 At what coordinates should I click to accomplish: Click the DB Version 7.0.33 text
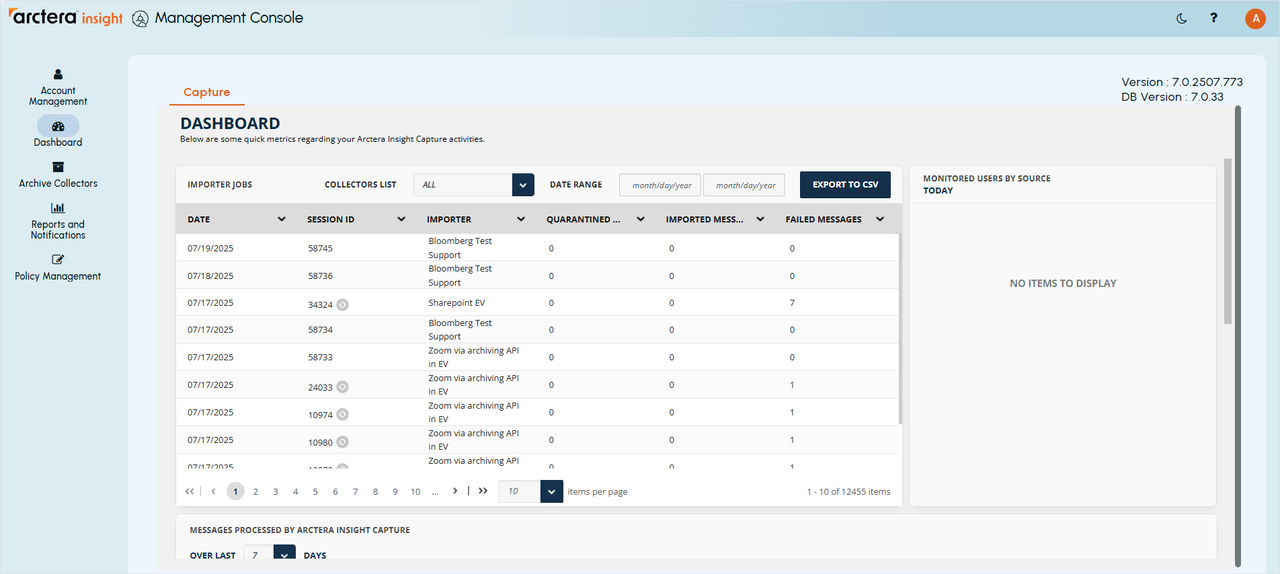[1172, 97]
